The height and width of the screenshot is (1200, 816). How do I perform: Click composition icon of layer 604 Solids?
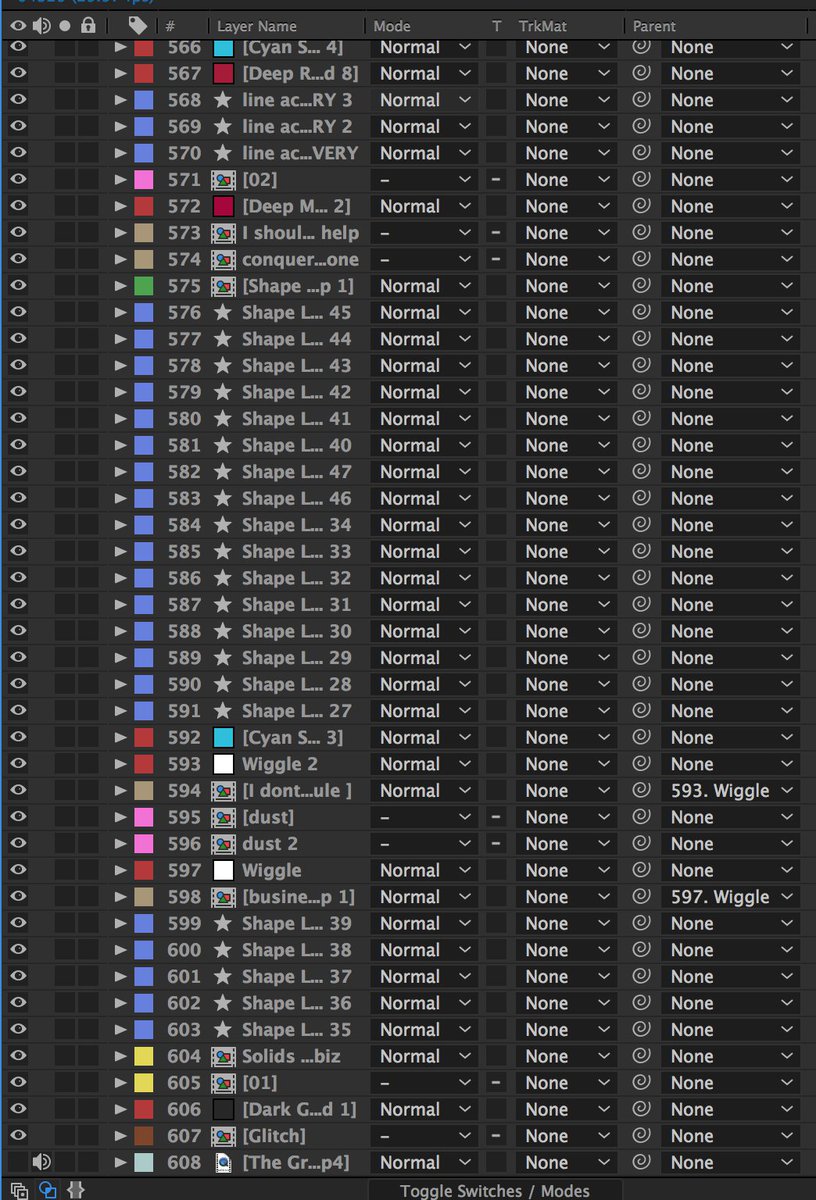223,1056
